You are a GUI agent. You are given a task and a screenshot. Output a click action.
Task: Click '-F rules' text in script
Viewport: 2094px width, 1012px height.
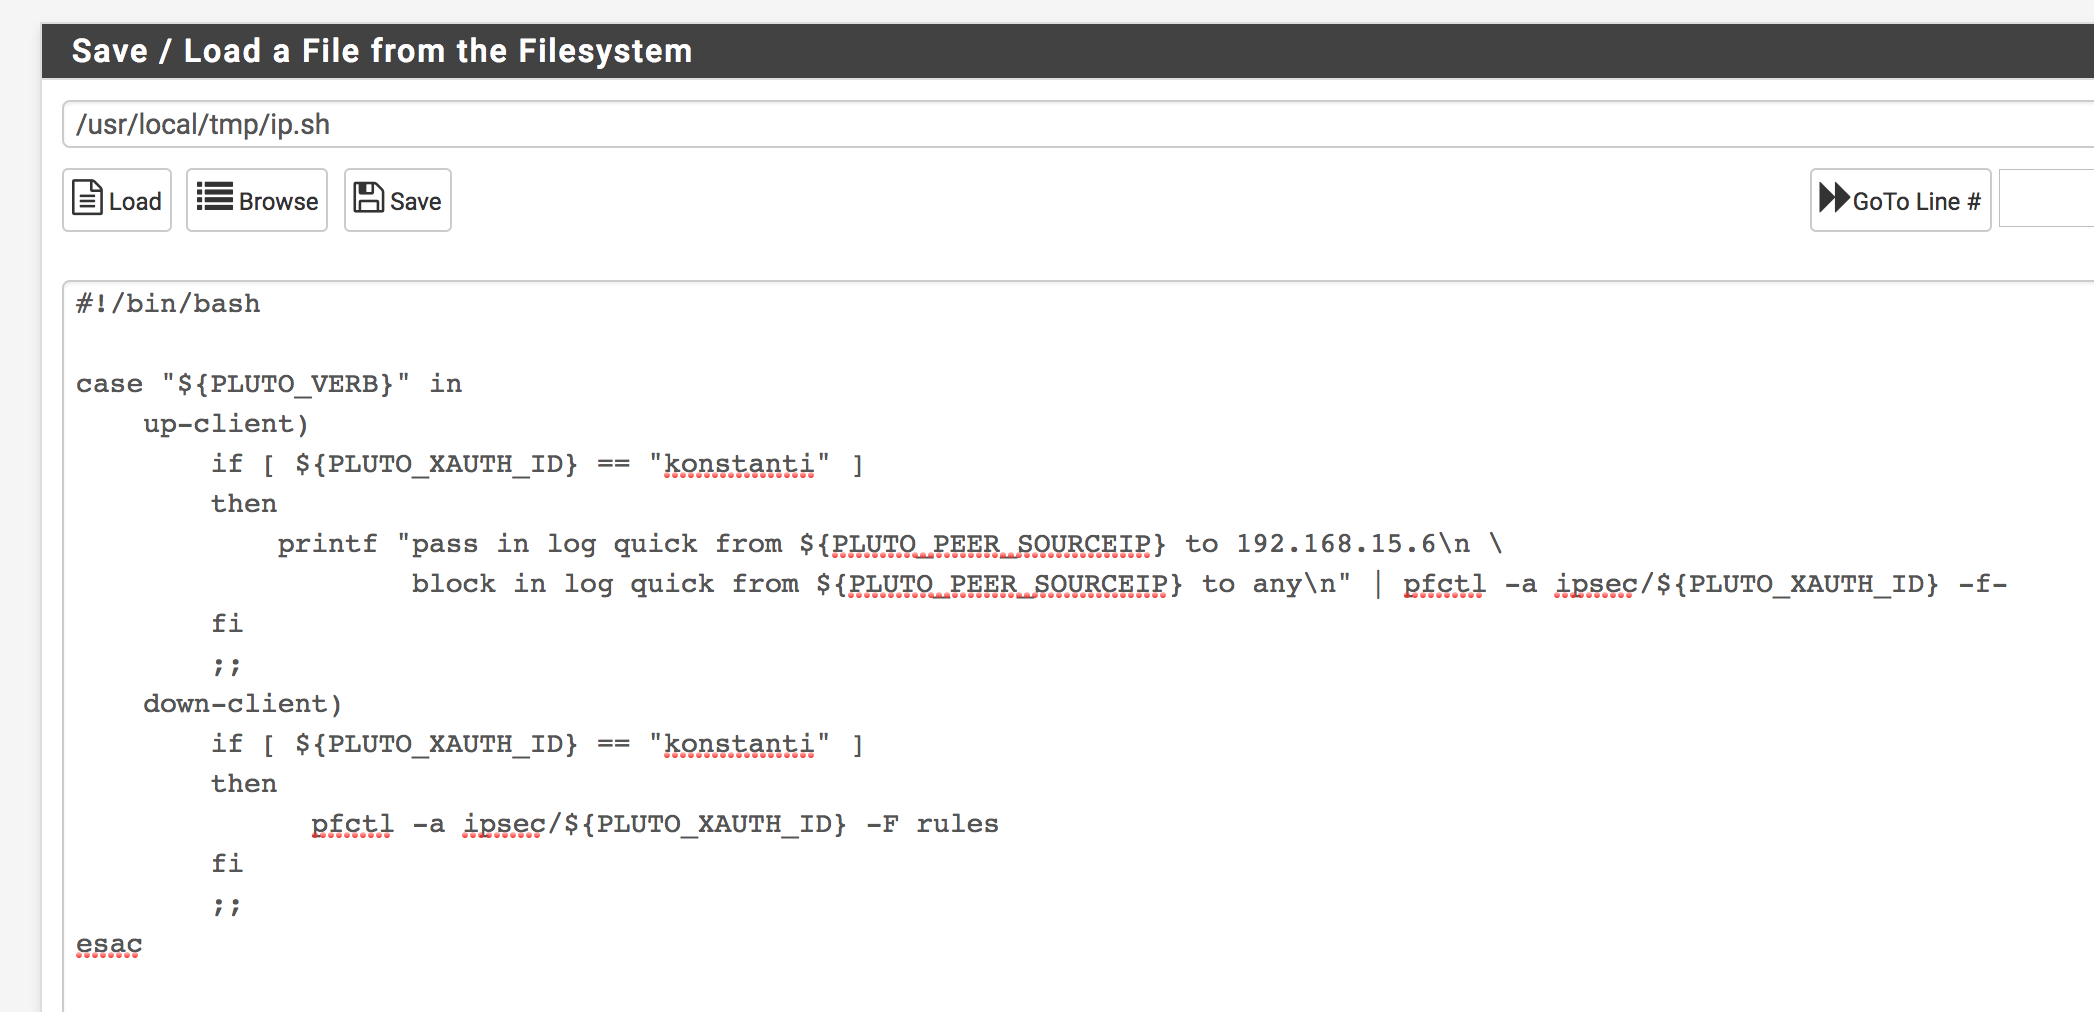(932, 824)
